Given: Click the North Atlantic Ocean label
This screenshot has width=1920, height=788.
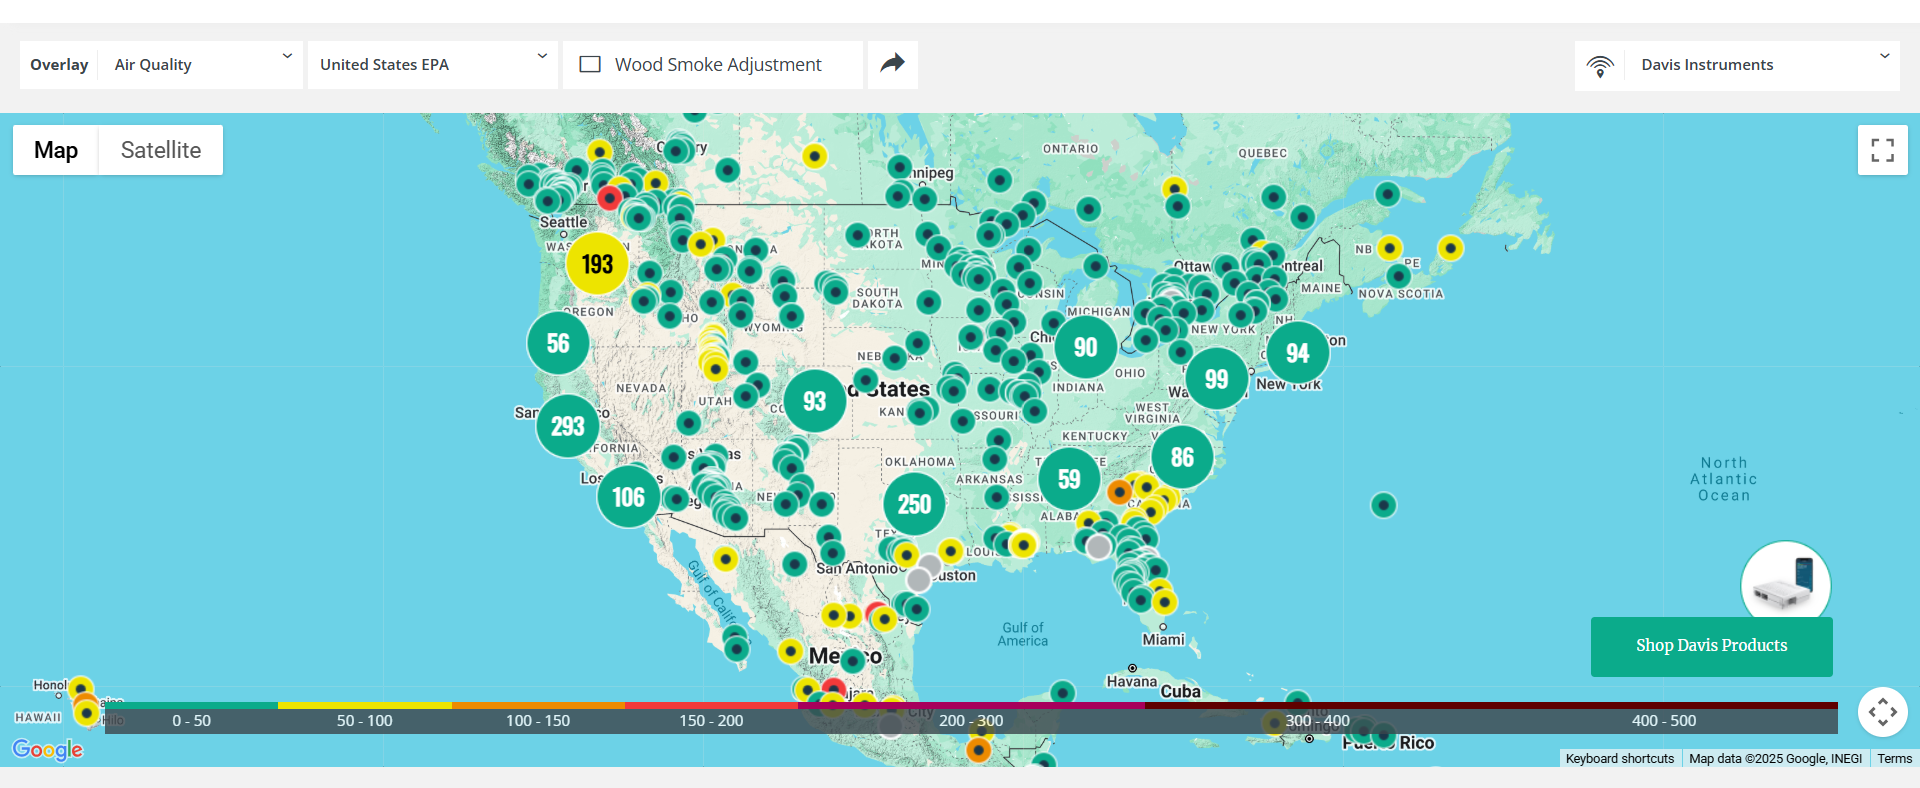Looking at the screenshot, I should coord(1724,479).
